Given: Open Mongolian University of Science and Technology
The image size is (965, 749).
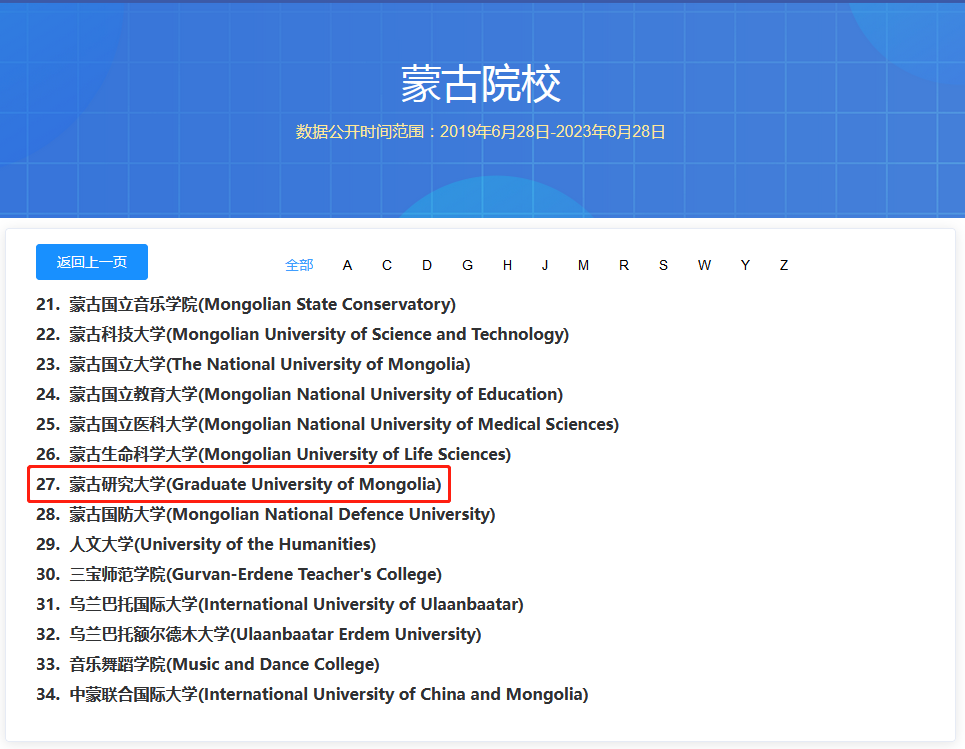Looking at the screenshot, I should click(302, 334).
